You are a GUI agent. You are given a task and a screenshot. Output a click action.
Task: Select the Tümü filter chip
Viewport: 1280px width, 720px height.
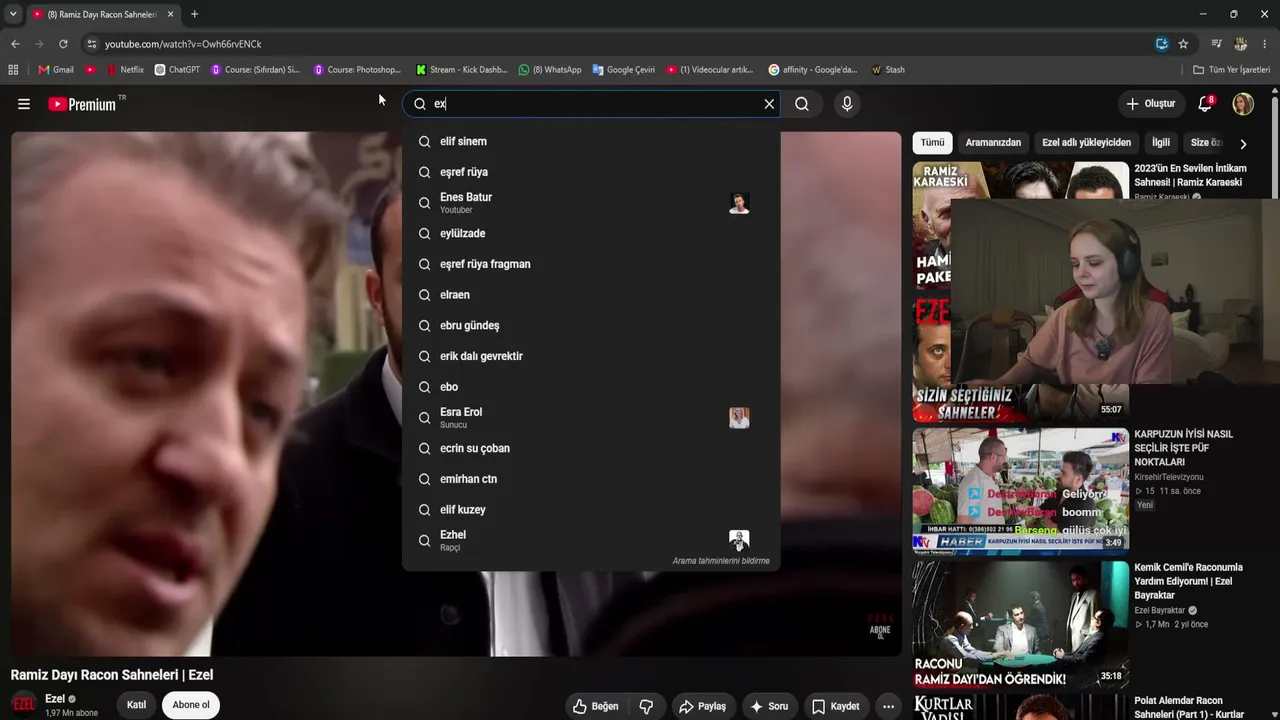(932, 143)
